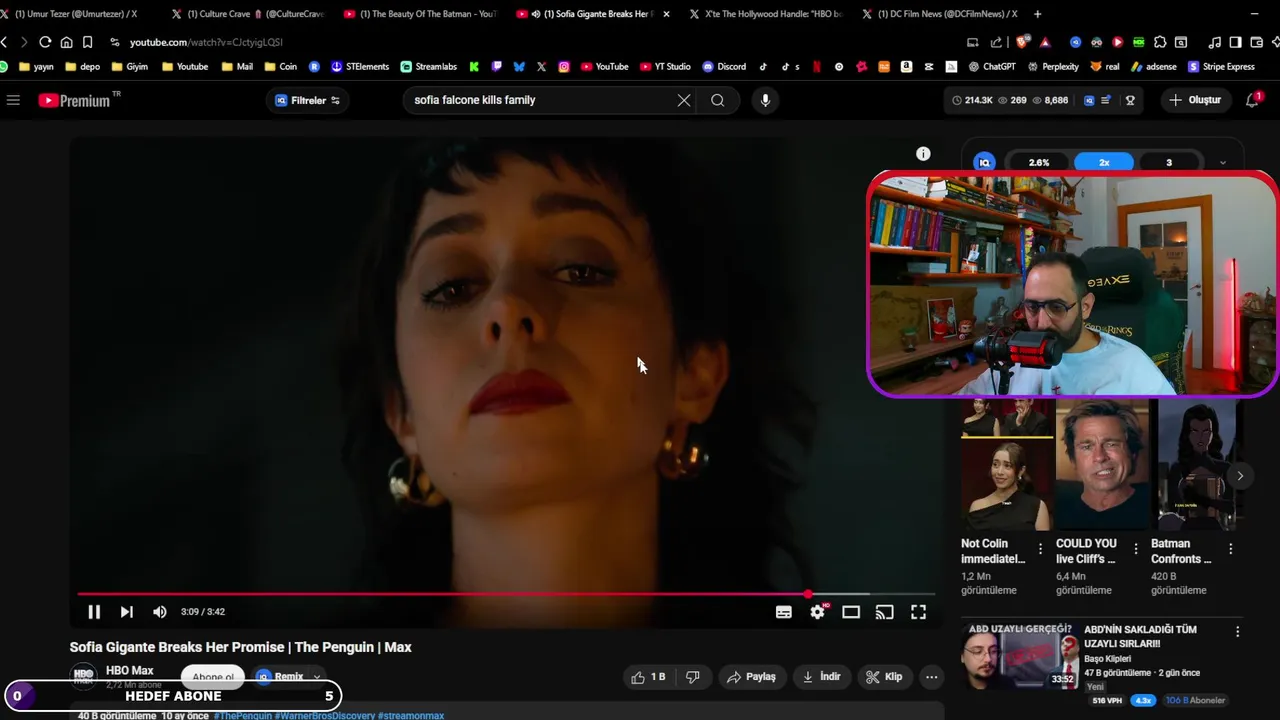This screenshot has height=720, width=1280.
Task: Click the Oluştur create button
Action: point(1195,100)
